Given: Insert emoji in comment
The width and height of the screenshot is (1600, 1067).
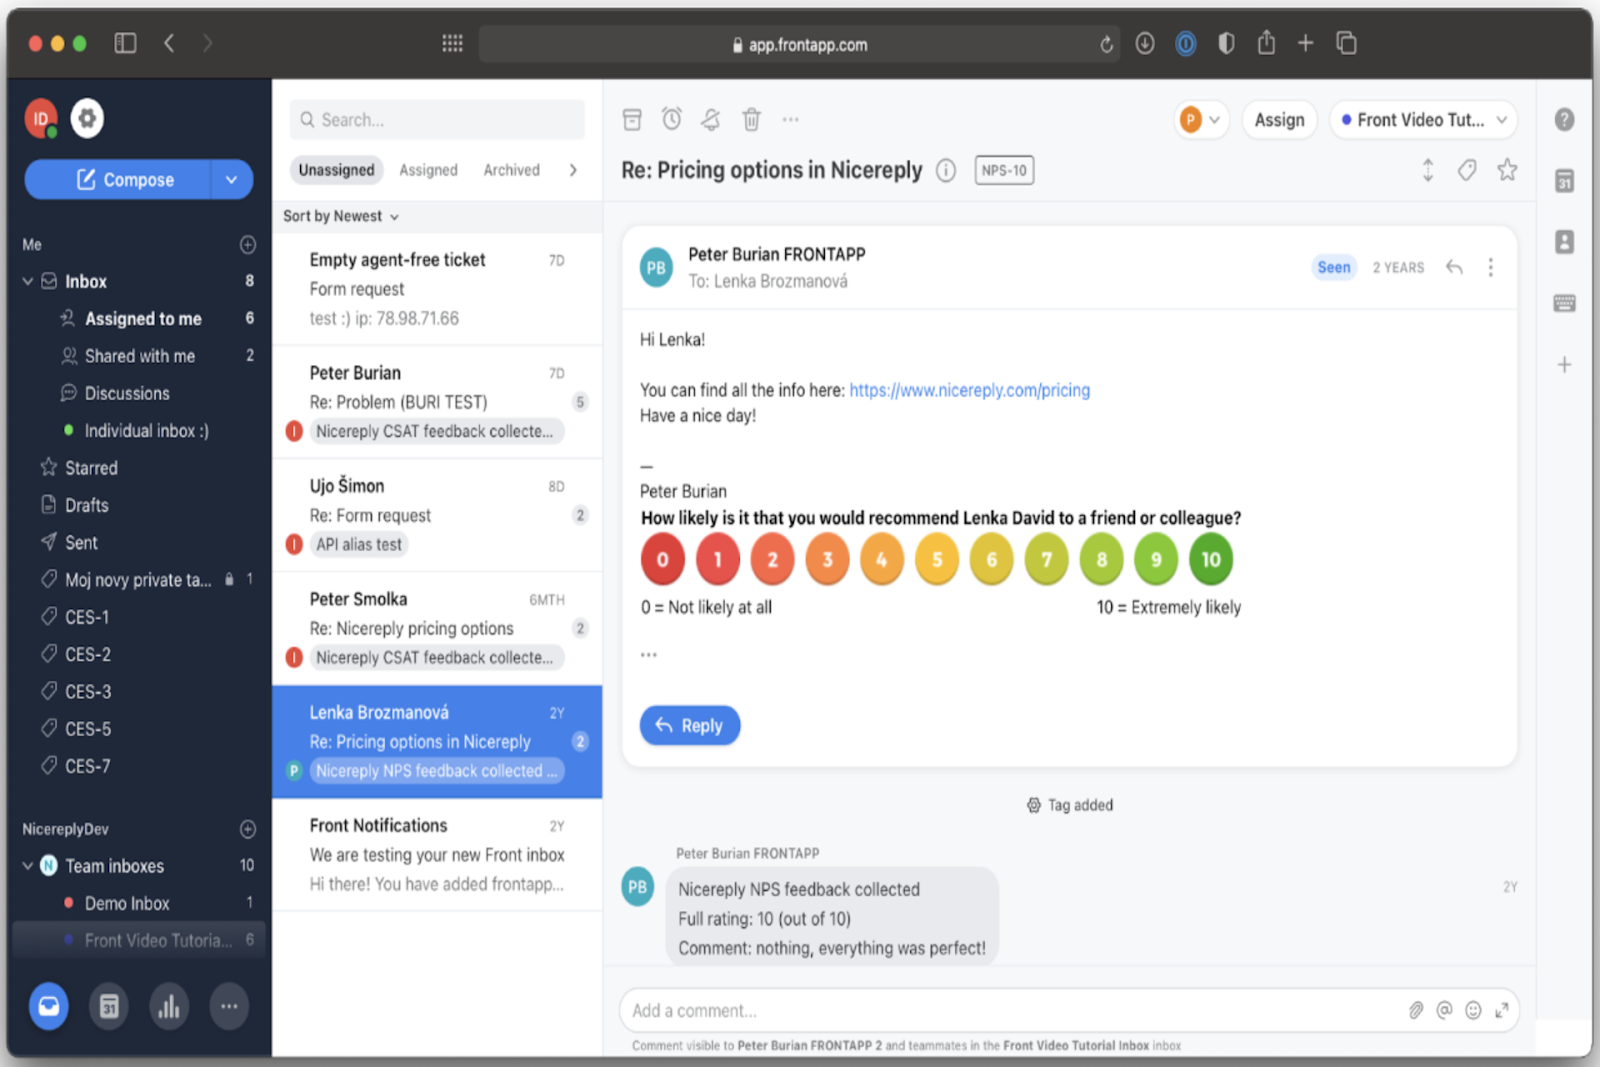Looking at the screenshot, I should pyautogui.click(x=1473, y=1011).
